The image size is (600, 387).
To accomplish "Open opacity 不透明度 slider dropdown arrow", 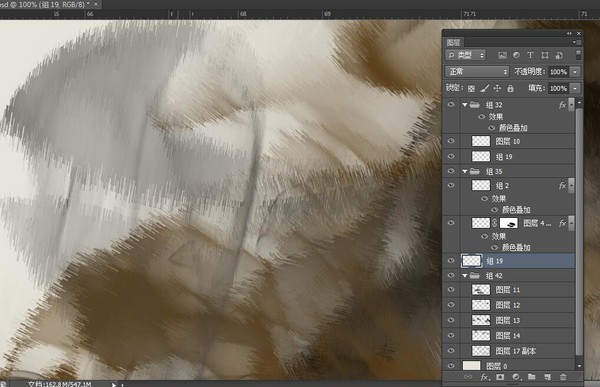I will coord(575,72).
